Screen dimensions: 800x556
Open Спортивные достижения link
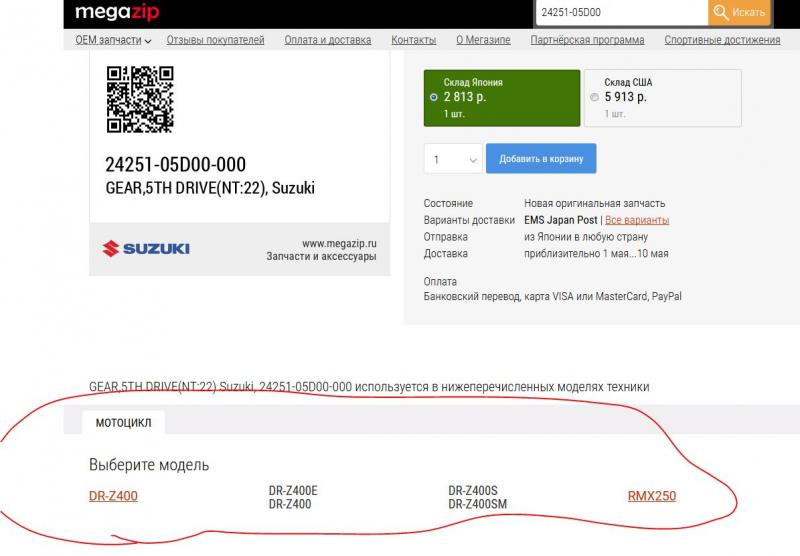[722, 40]
